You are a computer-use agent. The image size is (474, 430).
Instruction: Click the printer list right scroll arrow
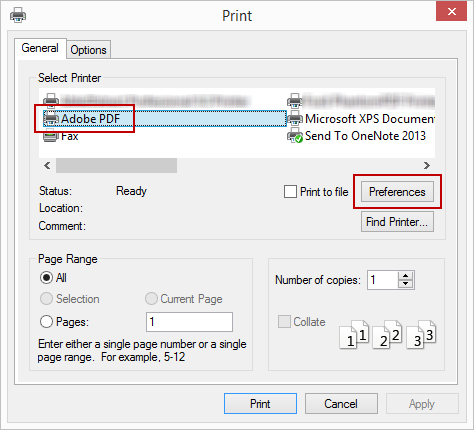pos(427,165)
